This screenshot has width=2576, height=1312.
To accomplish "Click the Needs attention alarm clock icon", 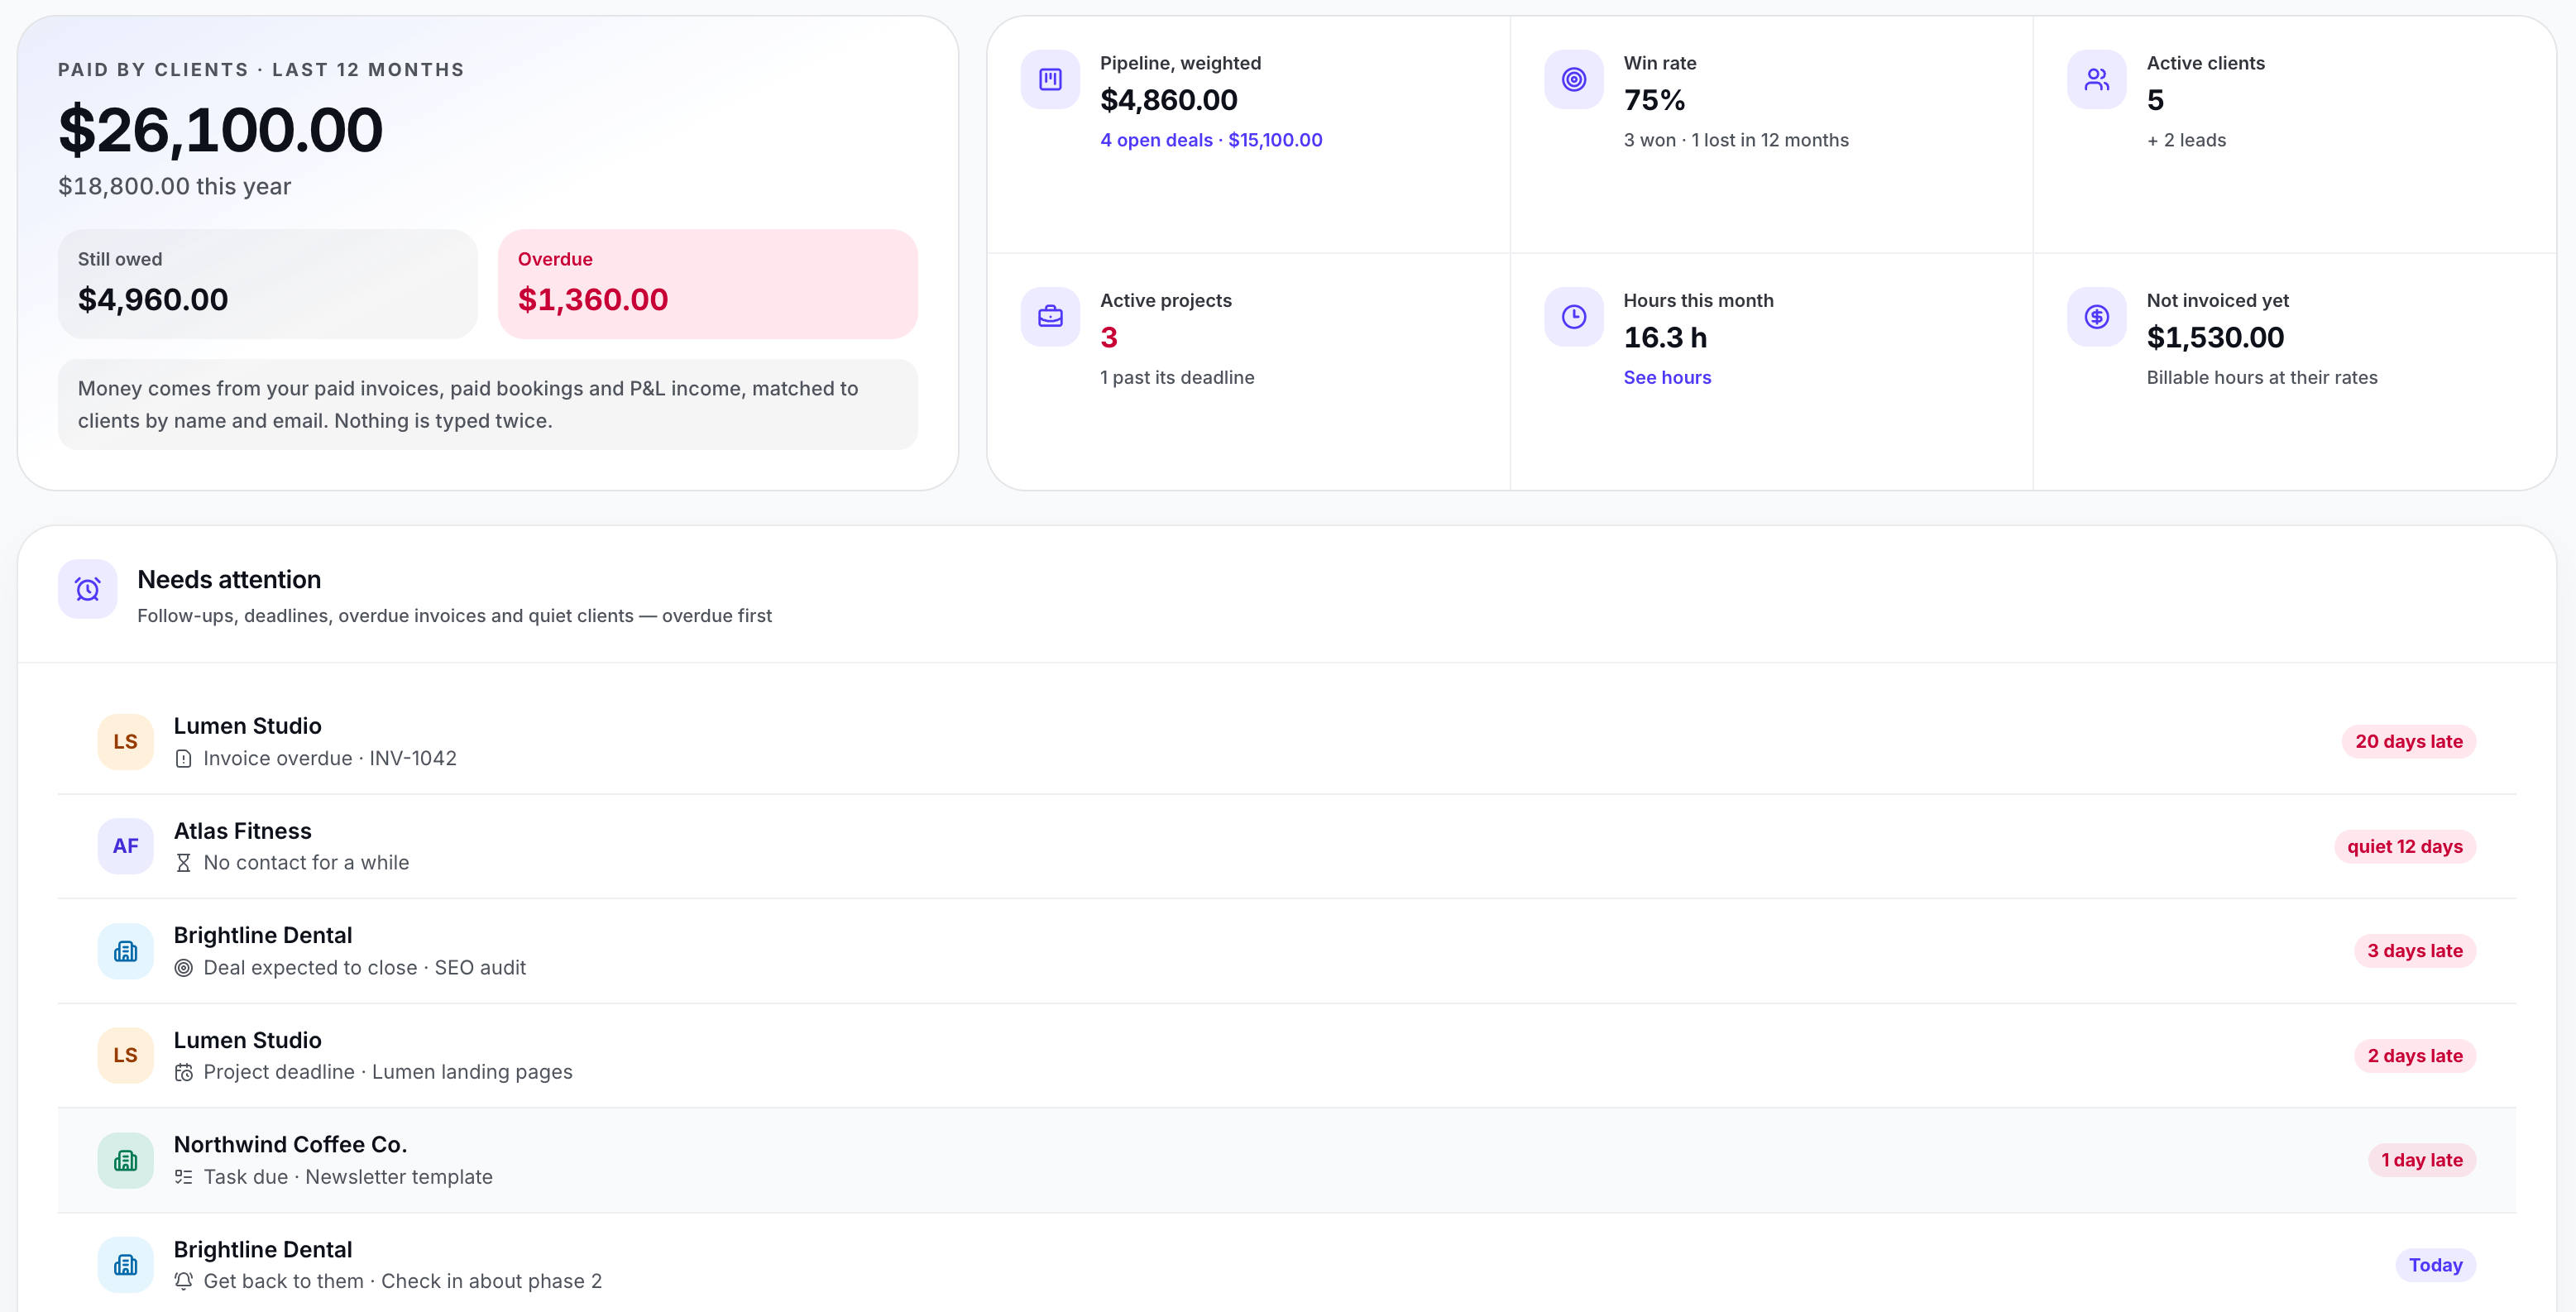I will click(88, 589).
